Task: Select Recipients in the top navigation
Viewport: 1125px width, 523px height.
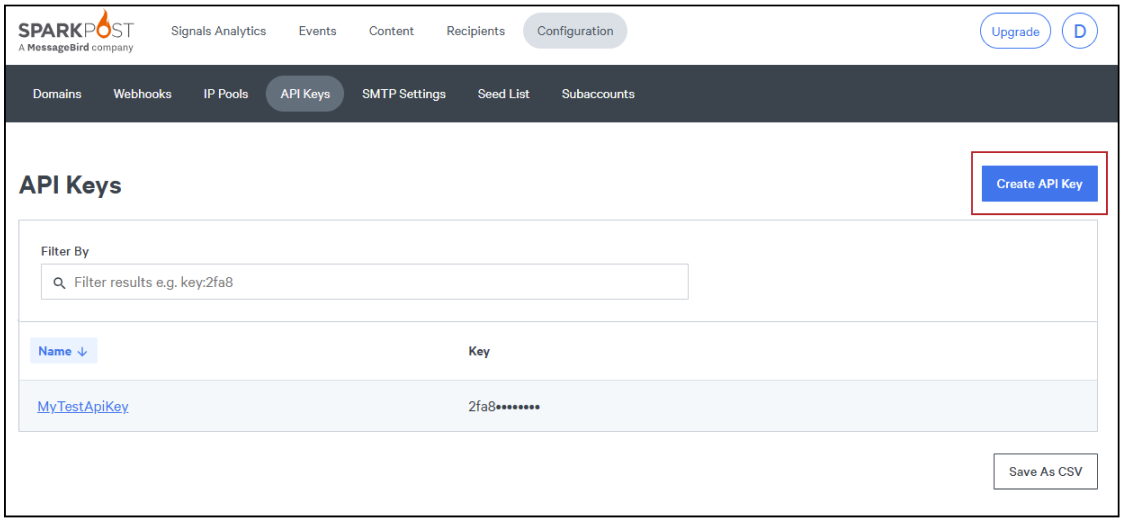Action: pyautogui.click(x=475, y=31)
